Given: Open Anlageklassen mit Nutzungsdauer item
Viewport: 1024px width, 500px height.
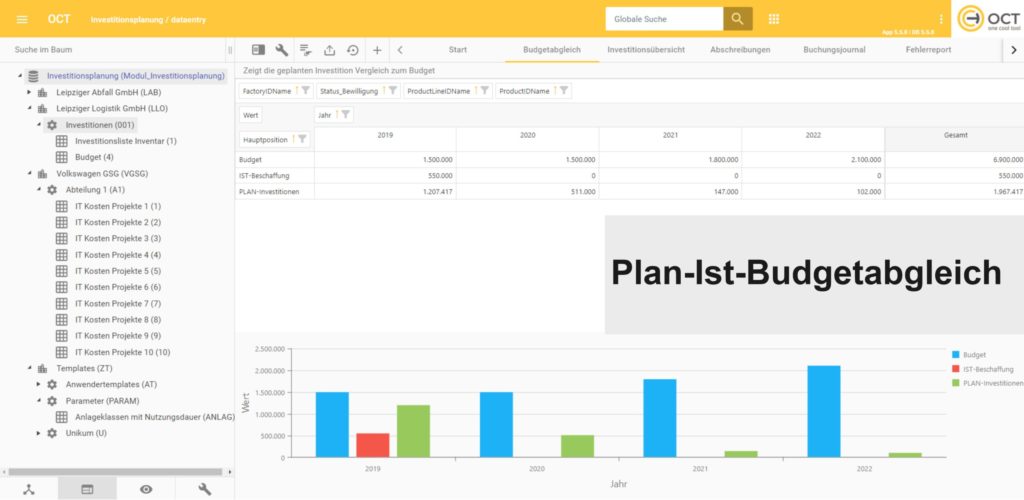Looking at the screenshot, I should (155, 417).
